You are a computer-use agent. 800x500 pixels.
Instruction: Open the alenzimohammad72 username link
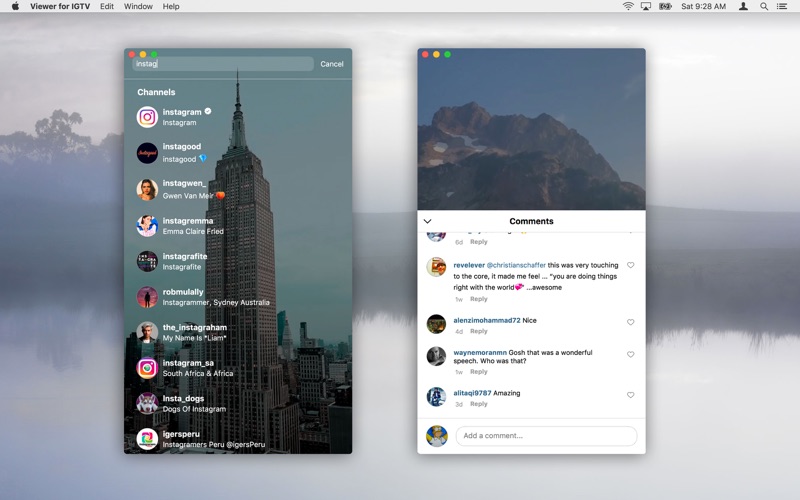tap(487, 320)
